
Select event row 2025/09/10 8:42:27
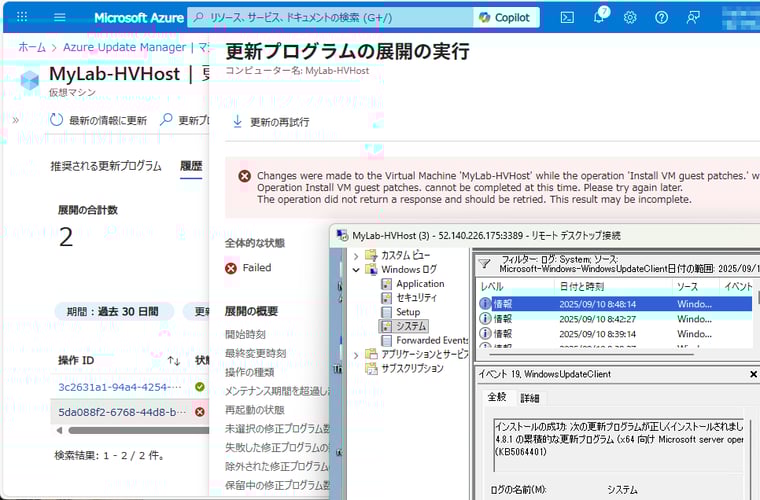pyautogui.click(x=615, y=319)
